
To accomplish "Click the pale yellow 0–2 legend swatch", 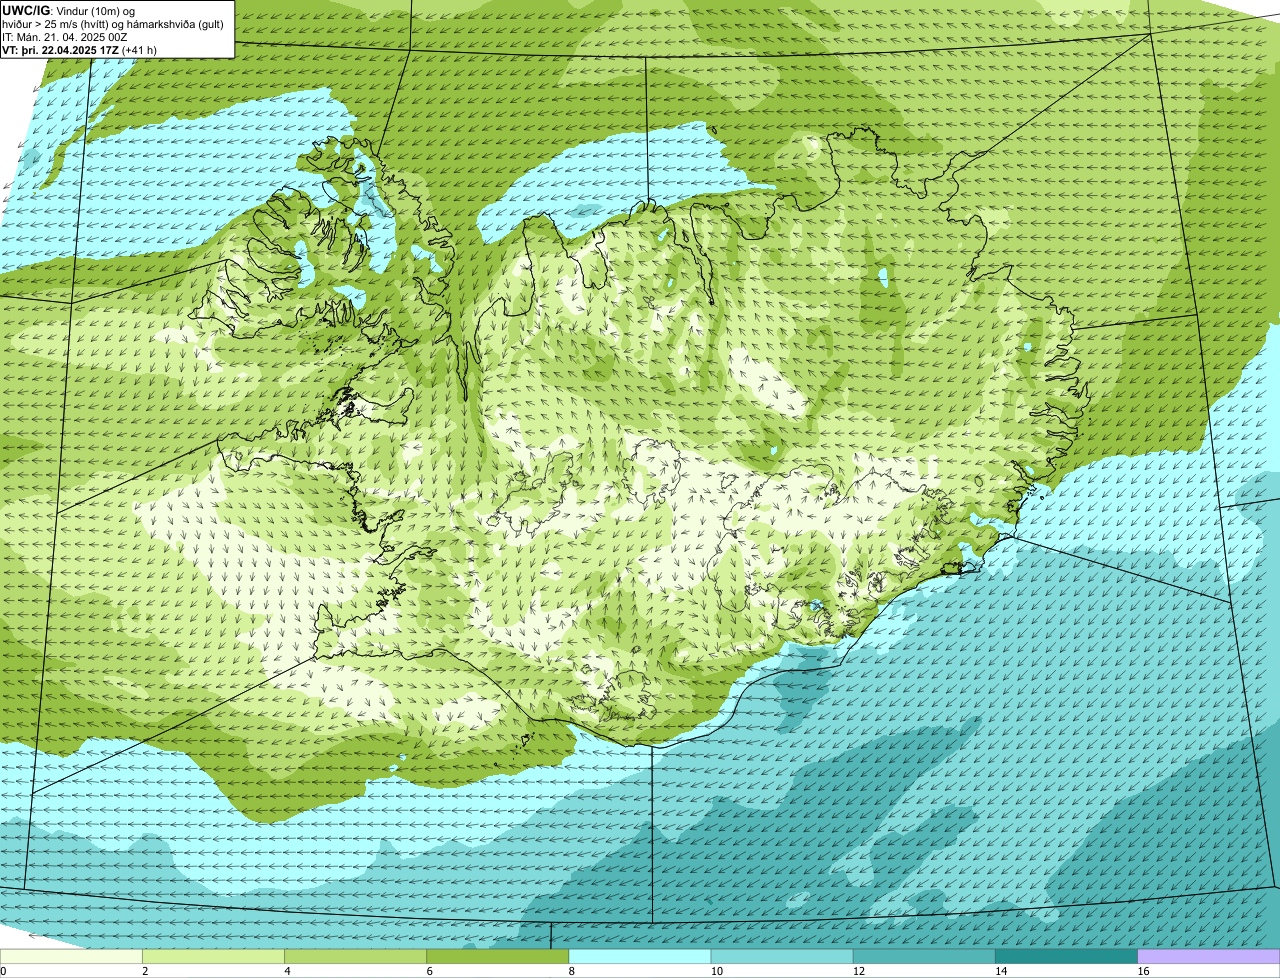I will click(71, 956).
